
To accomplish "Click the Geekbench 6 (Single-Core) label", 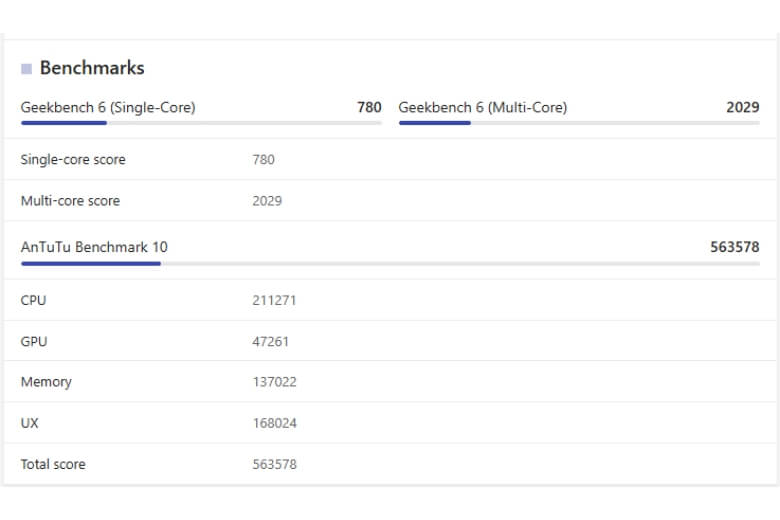I will (108, 107).
